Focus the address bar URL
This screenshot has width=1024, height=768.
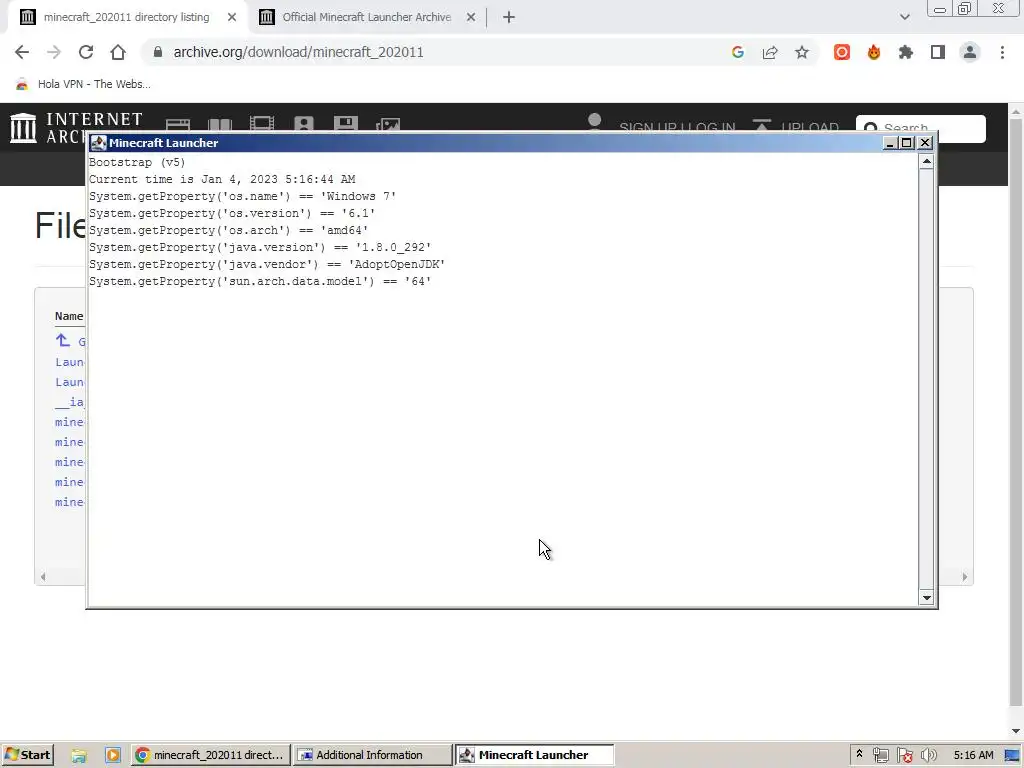pyautogui.click(x=298, y=52)
